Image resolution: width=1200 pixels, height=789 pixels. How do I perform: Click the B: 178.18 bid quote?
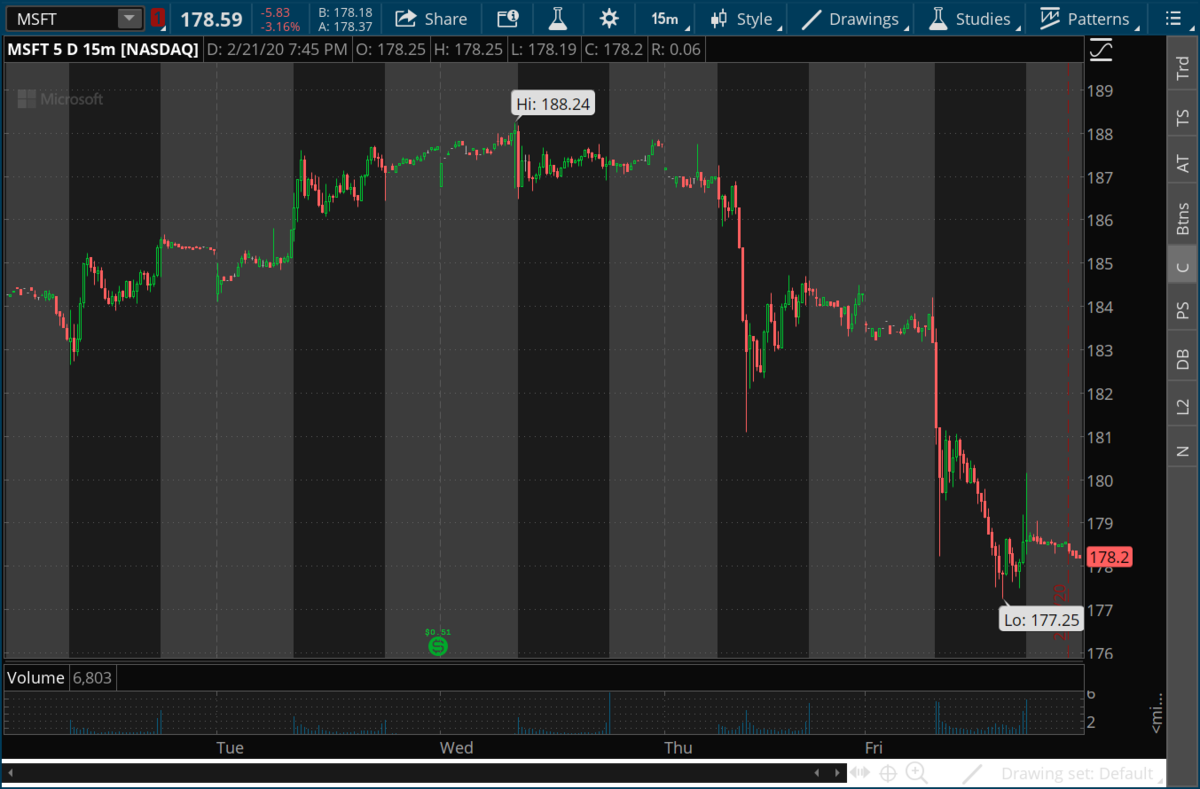(345, 12)
